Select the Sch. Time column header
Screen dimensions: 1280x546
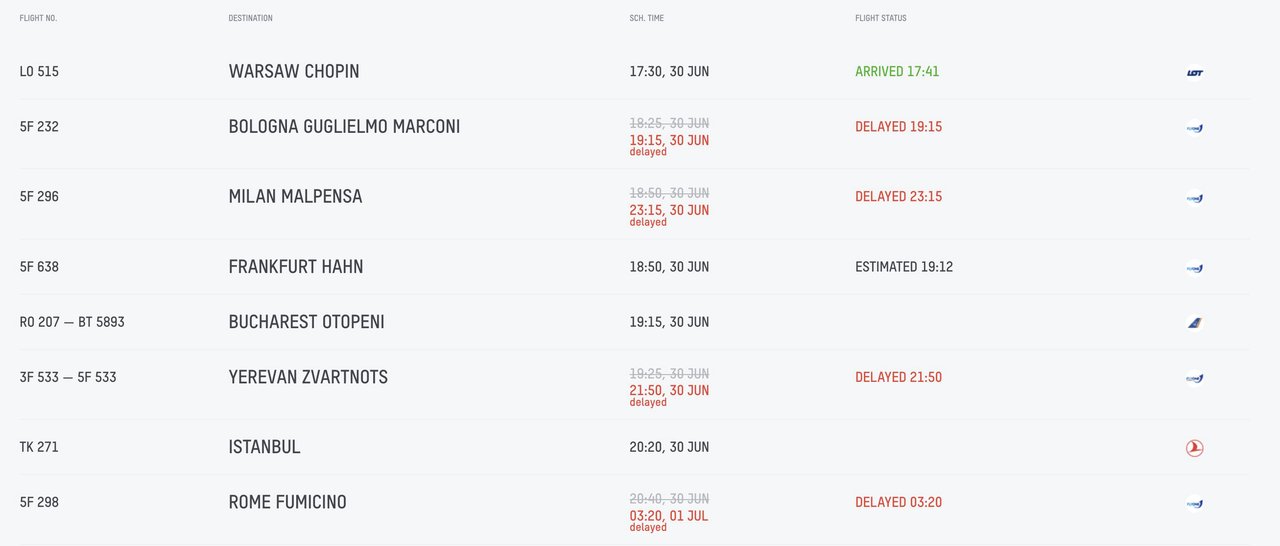[x=646, y=18]
